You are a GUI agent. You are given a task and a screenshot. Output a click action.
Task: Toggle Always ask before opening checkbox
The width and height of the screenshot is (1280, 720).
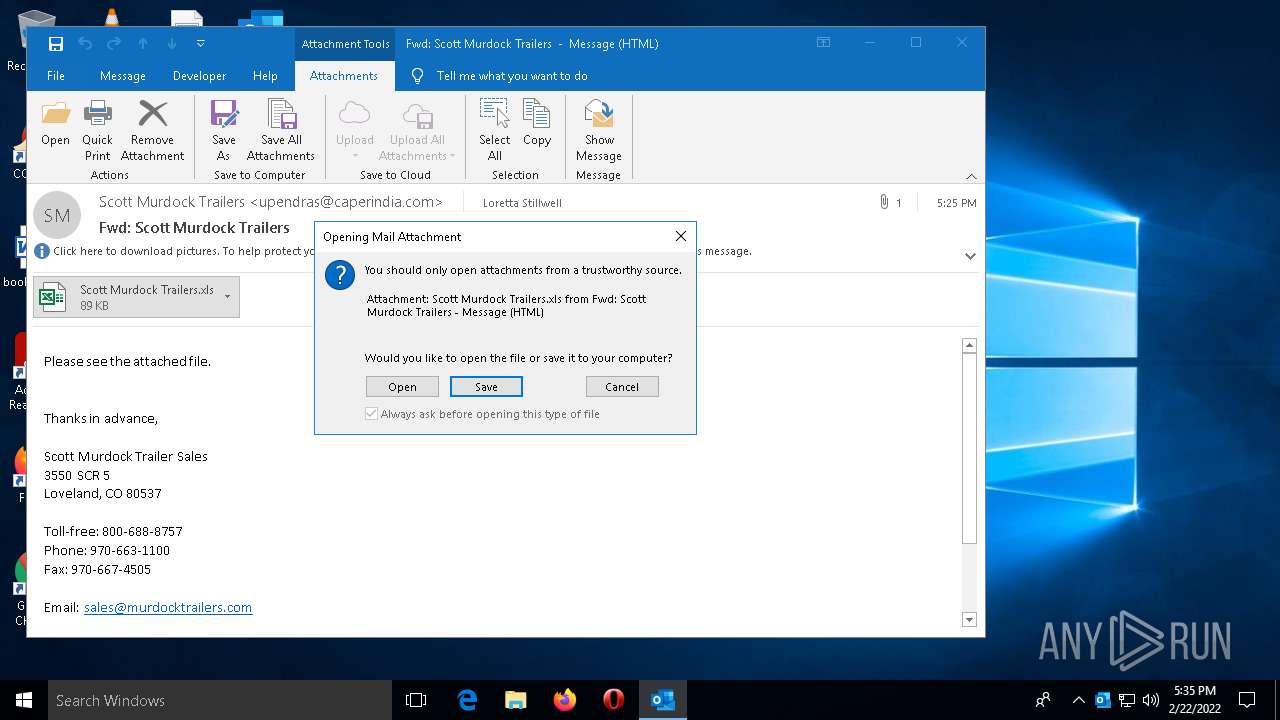pyautogui.click(x=371, y=414)
